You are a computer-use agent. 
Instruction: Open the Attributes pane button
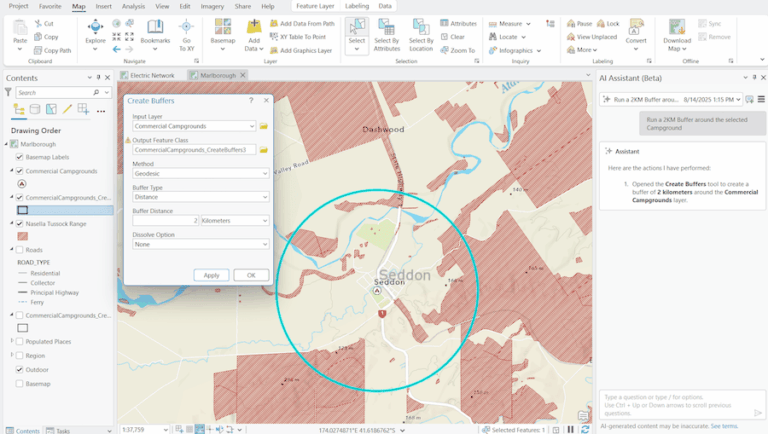458,24
